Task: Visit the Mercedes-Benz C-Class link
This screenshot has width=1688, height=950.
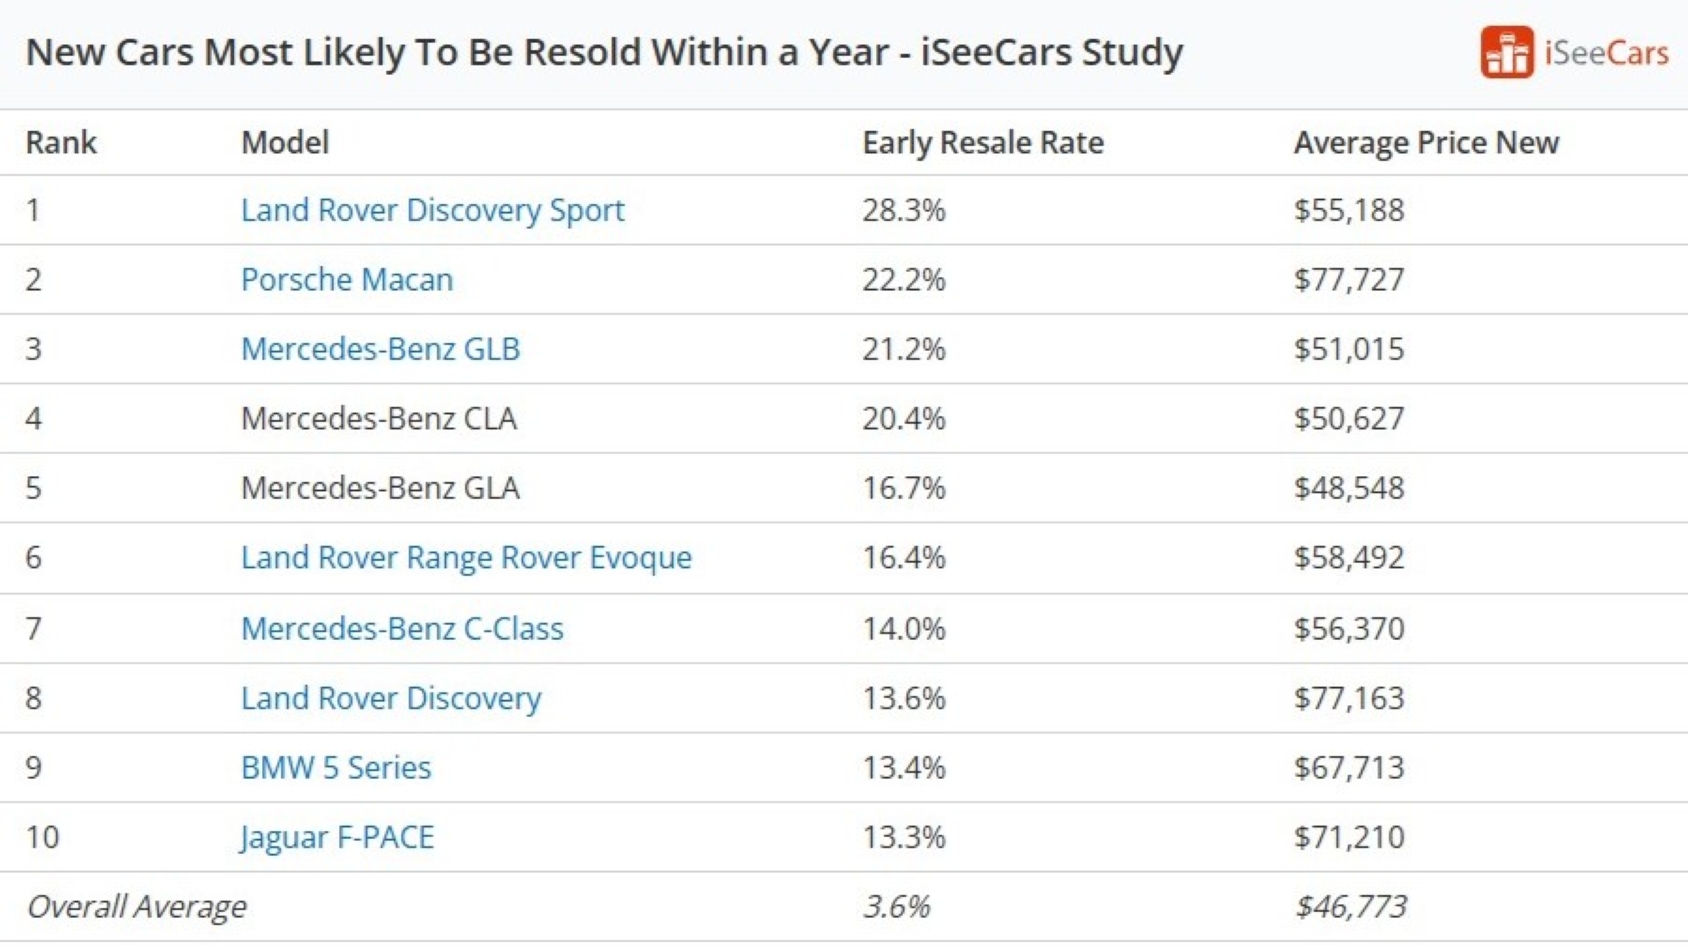Action: coord(402,628)
